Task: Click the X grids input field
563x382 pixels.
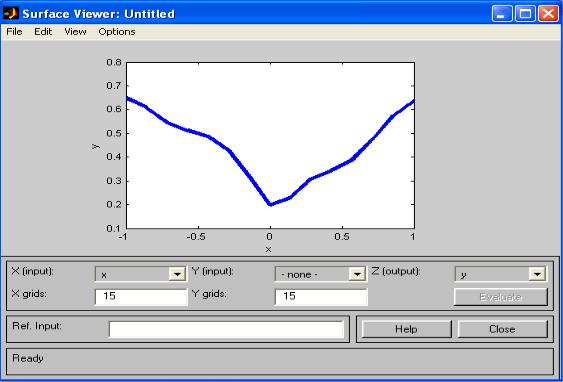Action: pyautogui.click(x=141, y=297)
